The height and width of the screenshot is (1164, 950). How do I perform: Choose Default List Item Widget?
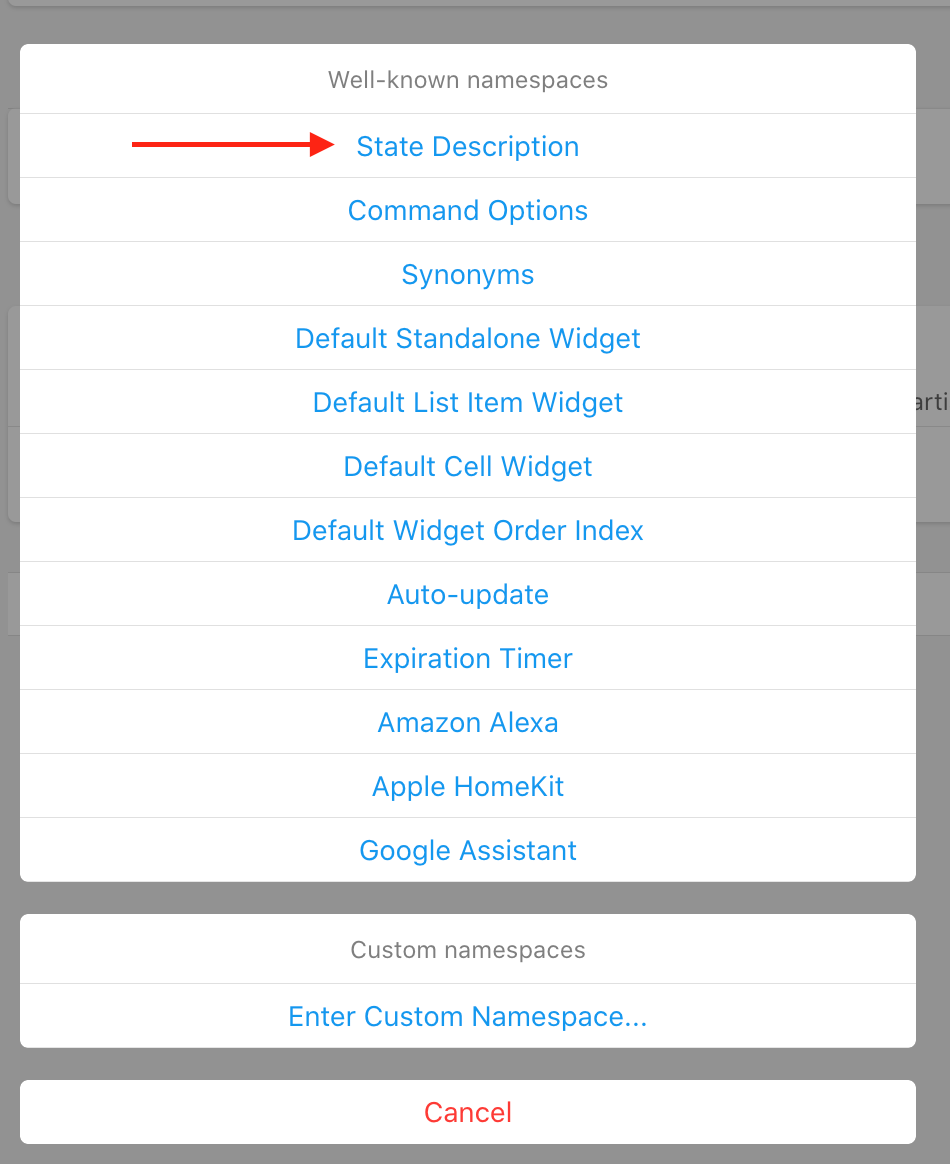tap(468, 402)
